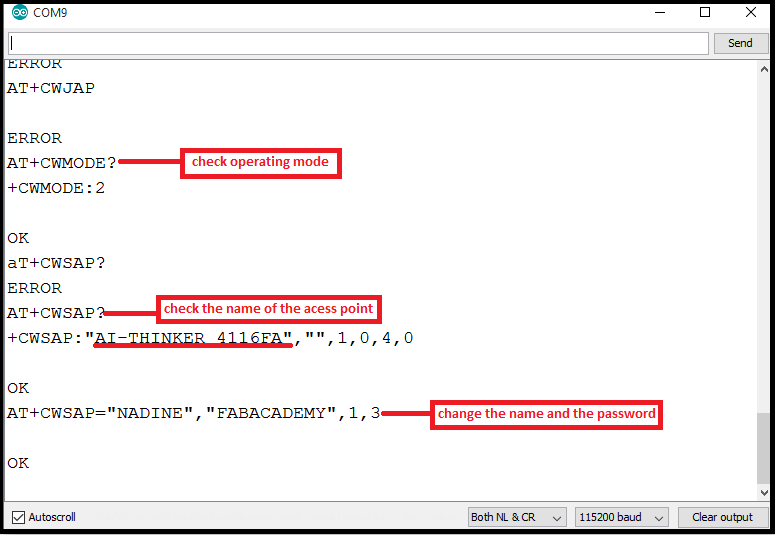
Task: Click the final OK response line
Action: (18, 463)
